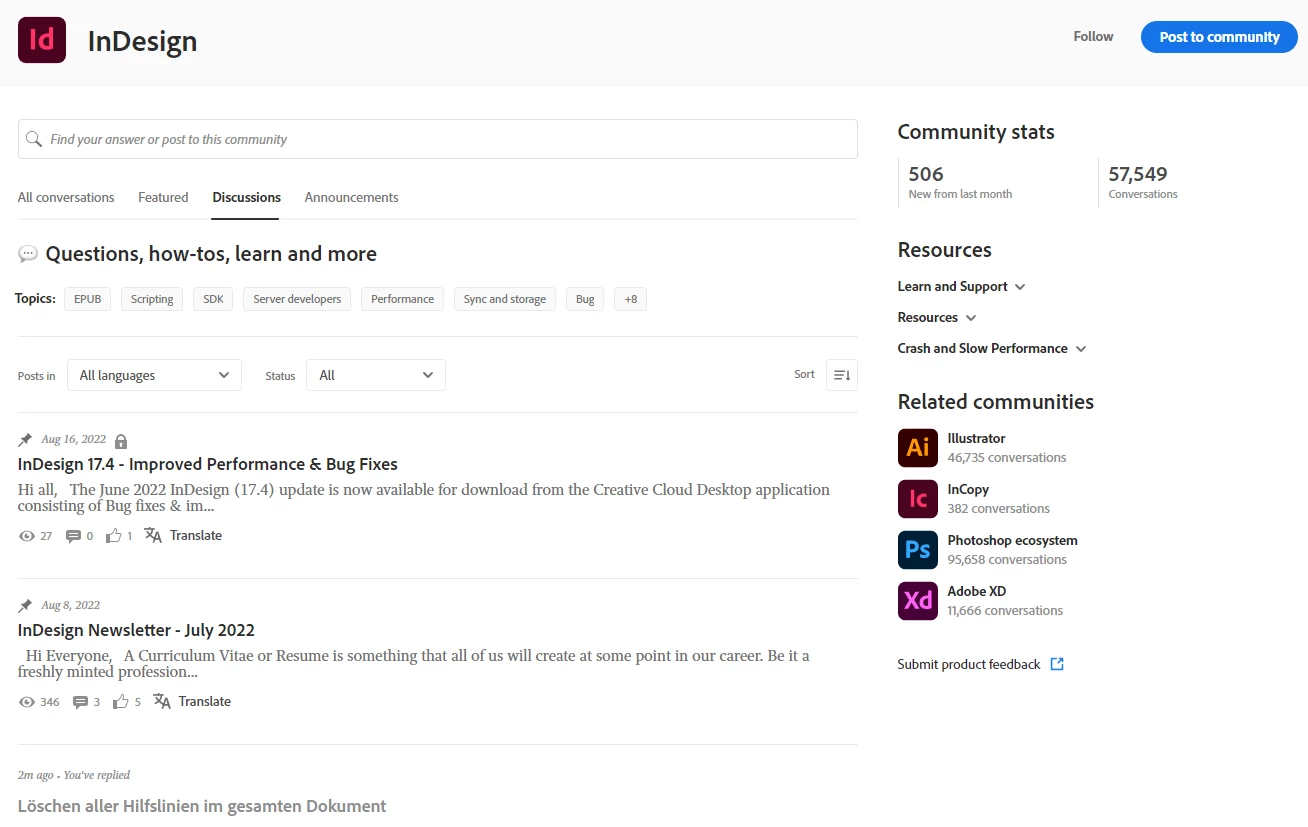
Task: Expand Learn and Support resources
Action: point(961,286)
